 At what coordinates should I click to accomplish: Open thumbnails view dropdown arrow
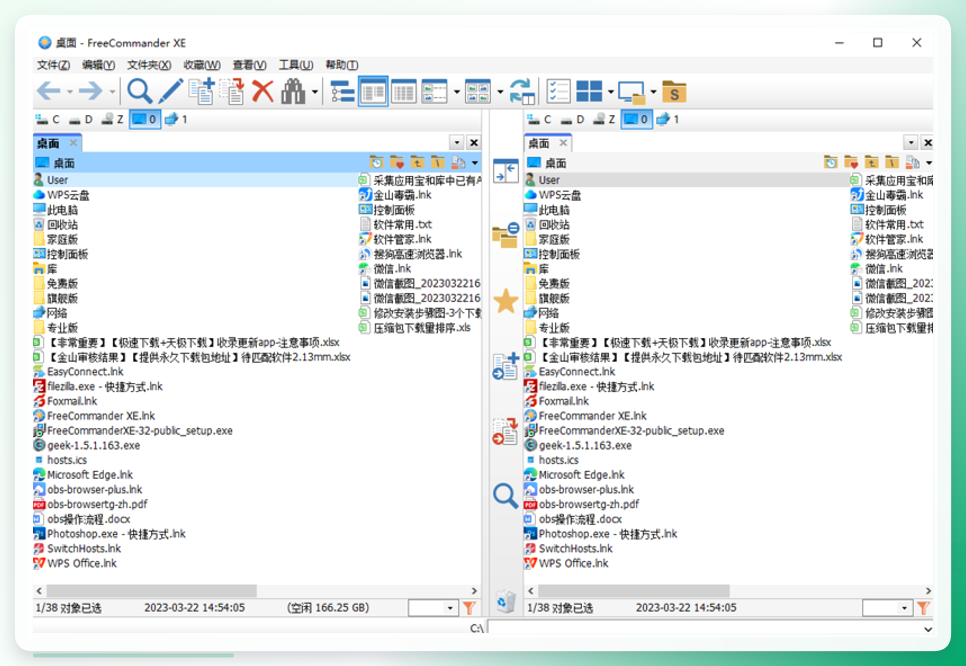[500, 92]
